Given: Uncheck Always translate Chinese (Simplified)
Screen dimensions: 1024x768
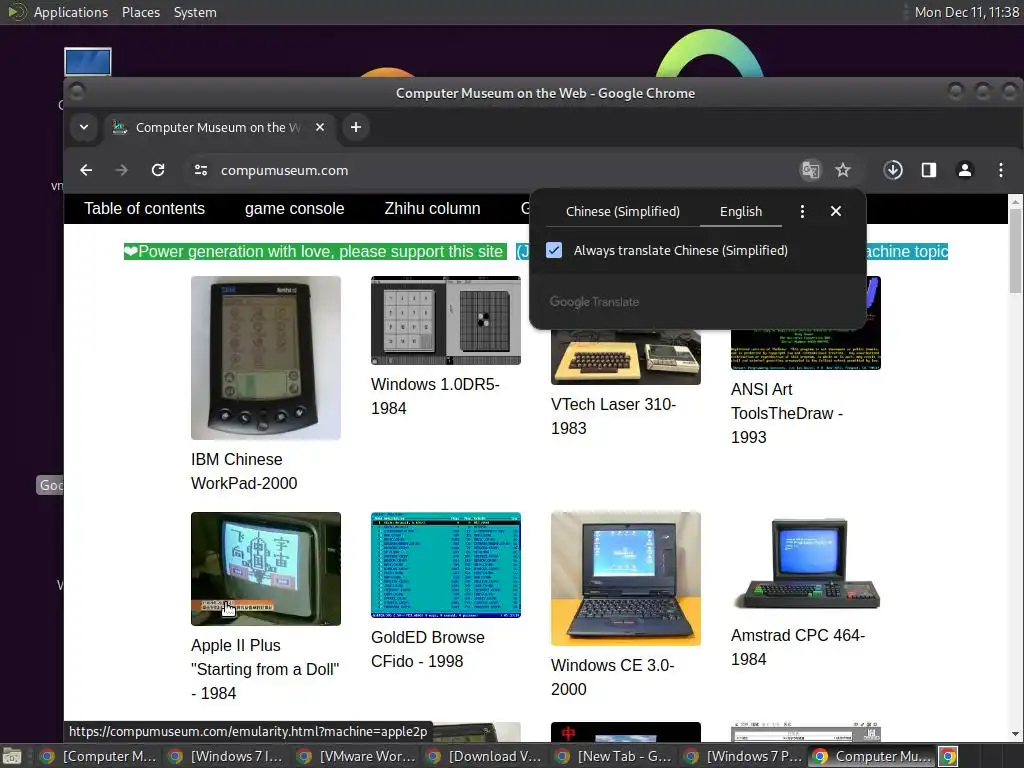Looking at the screenshot, I should point(554,250).
